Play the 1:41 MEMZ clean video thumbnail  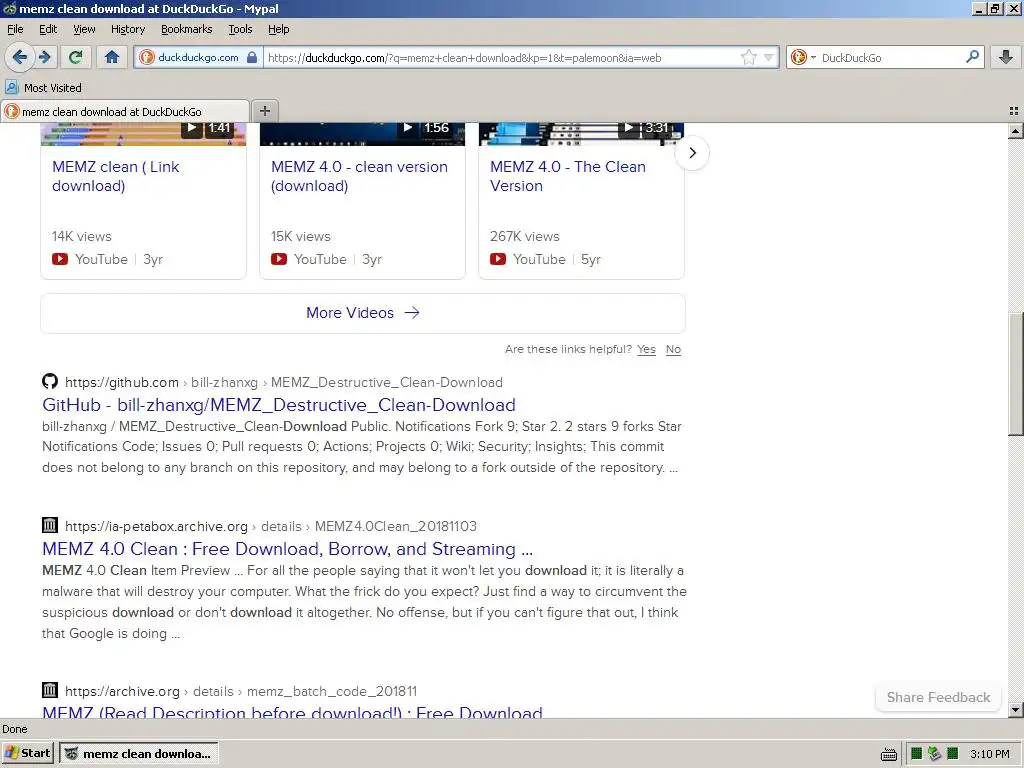click(143, 133)
